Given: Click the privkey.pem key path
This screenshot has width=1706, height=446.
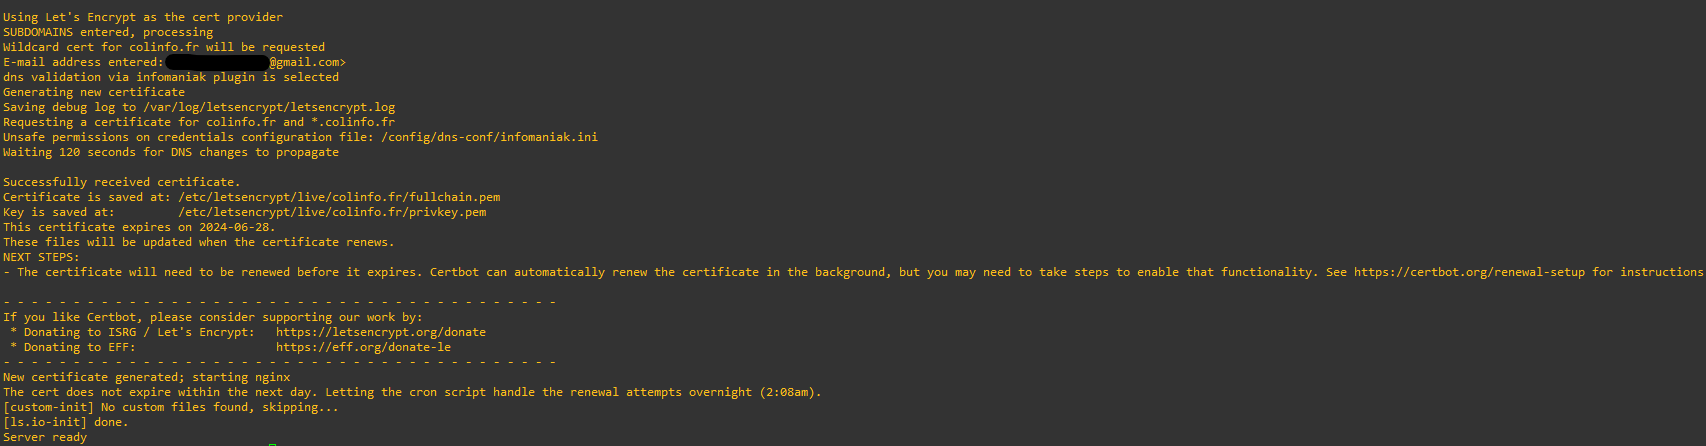Looking at the screenshot, I should (x=332, y=212).
